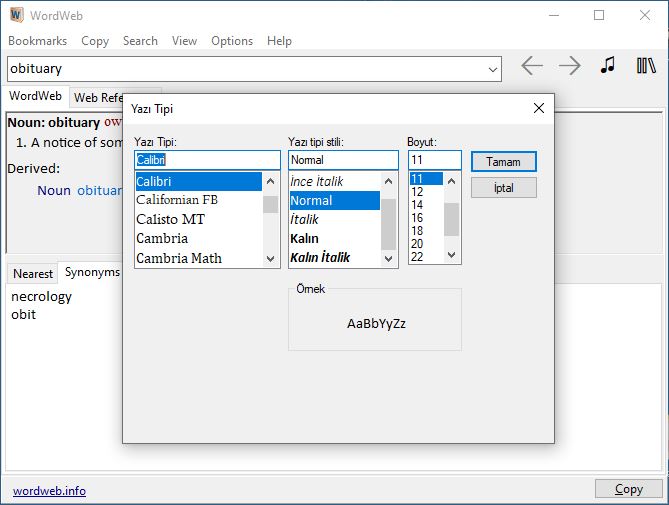The width and height of the screenshot is (669, 505).
Task: Select size 12
Action: coord(426,192)
